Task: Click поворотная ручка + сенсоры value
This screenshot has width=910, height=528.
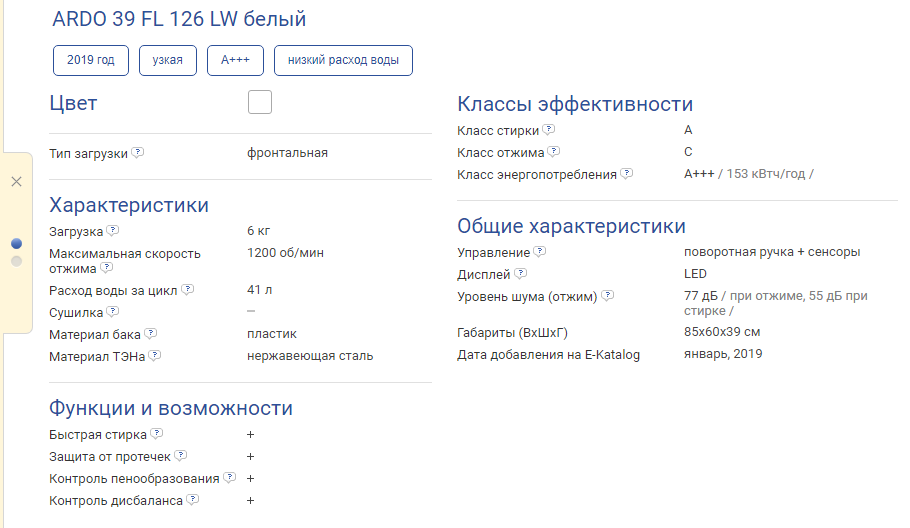Action: click(x=772, y=252)
